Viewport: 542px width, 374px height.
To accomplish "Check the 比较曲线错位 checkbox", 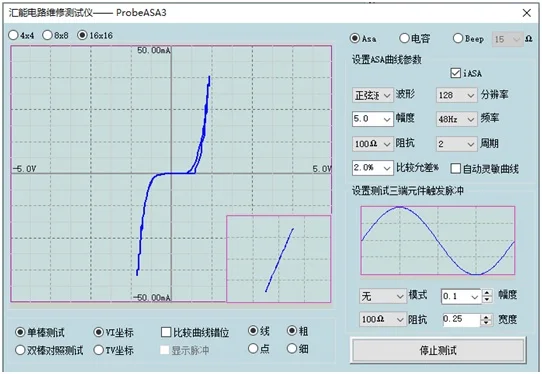I will click(x=166, y=332).
